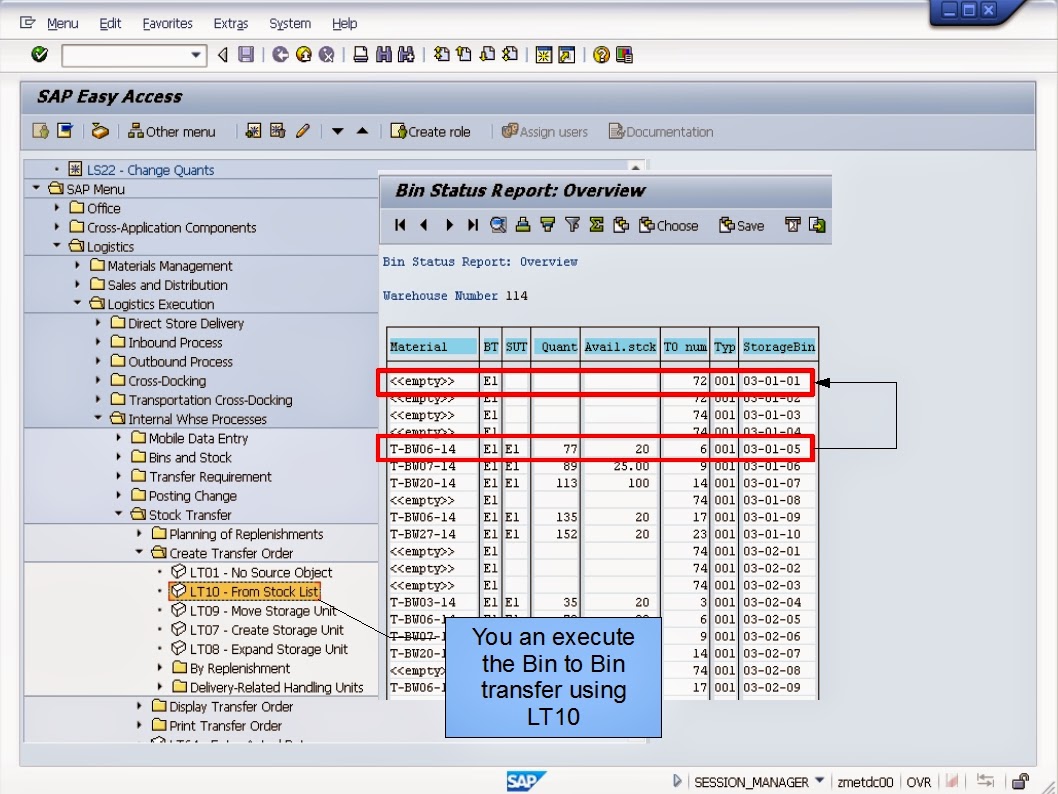This screenshot has height=794, width=1058.
Task: Select the Sum (sigma) icon in the report toolbar
Action: (x=596, y=225)
